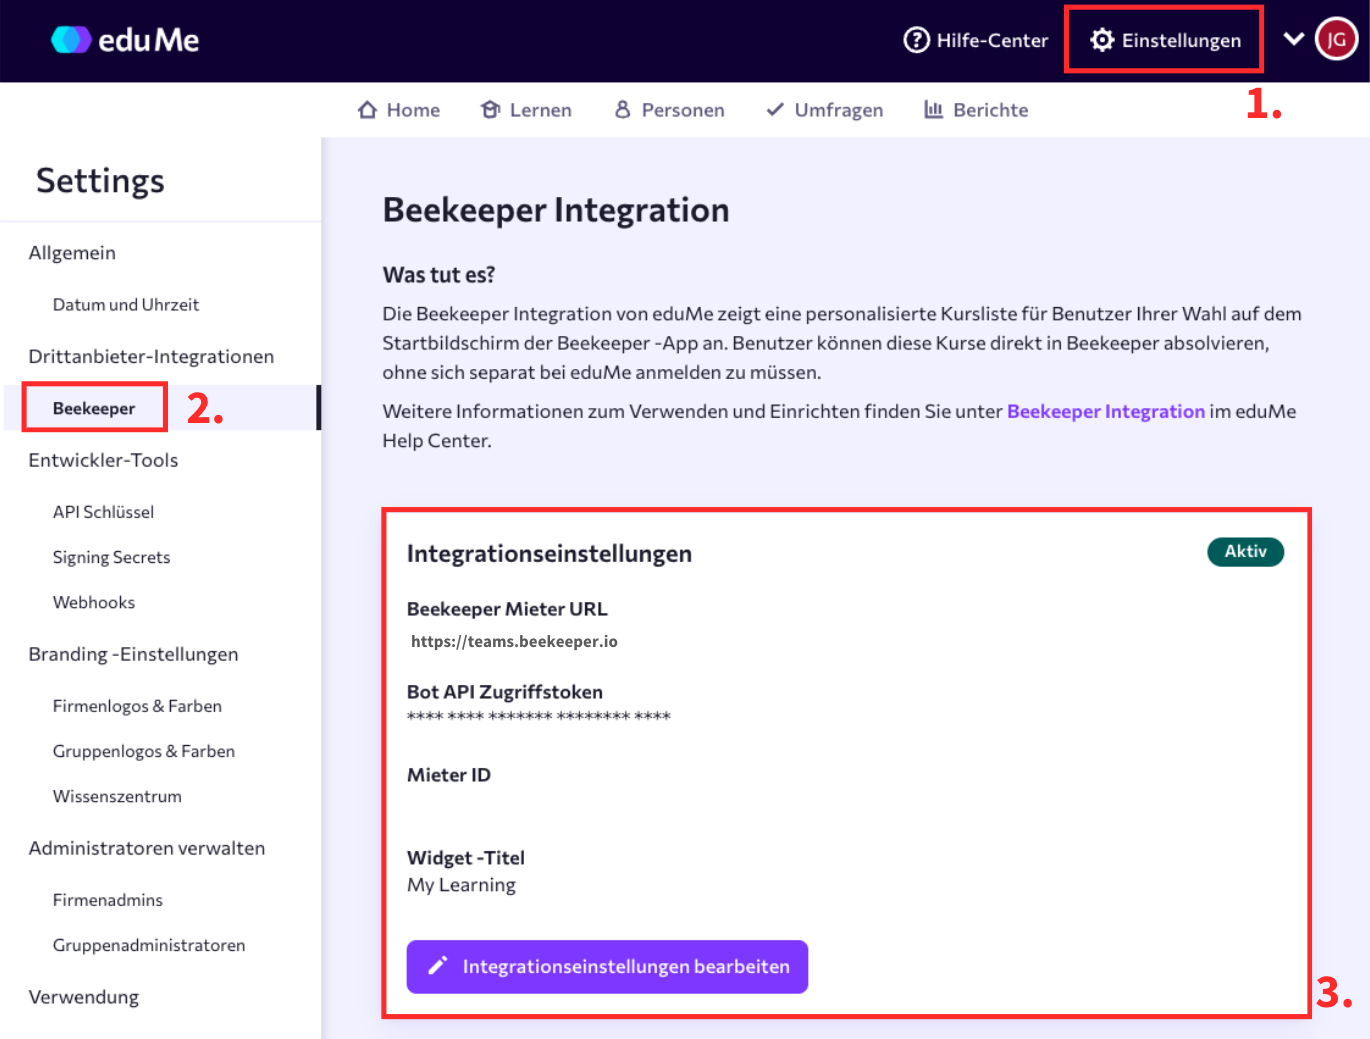The image size is (1370, 1039).
Task: Click the Integrationseinstellungen card heading
Action: pos(549,554)
